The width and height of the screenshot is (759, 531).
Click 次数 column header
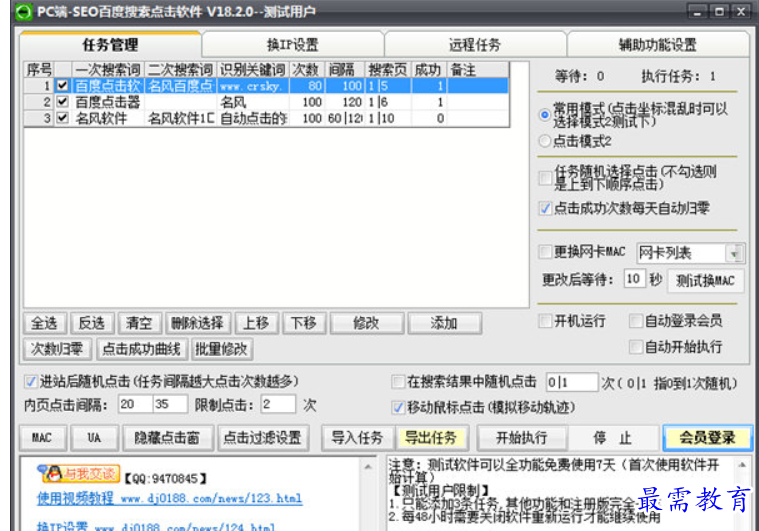(x=307, y=70)
